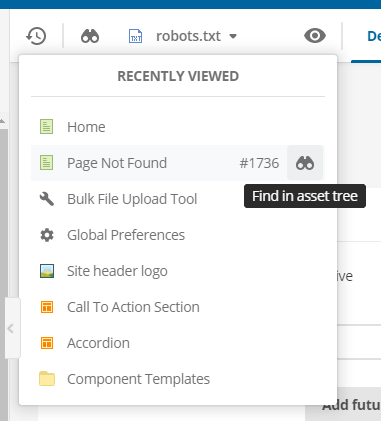Click the robots.txt asset name
381x421 pixels.
pyautogui.click(x=188, y=36)
